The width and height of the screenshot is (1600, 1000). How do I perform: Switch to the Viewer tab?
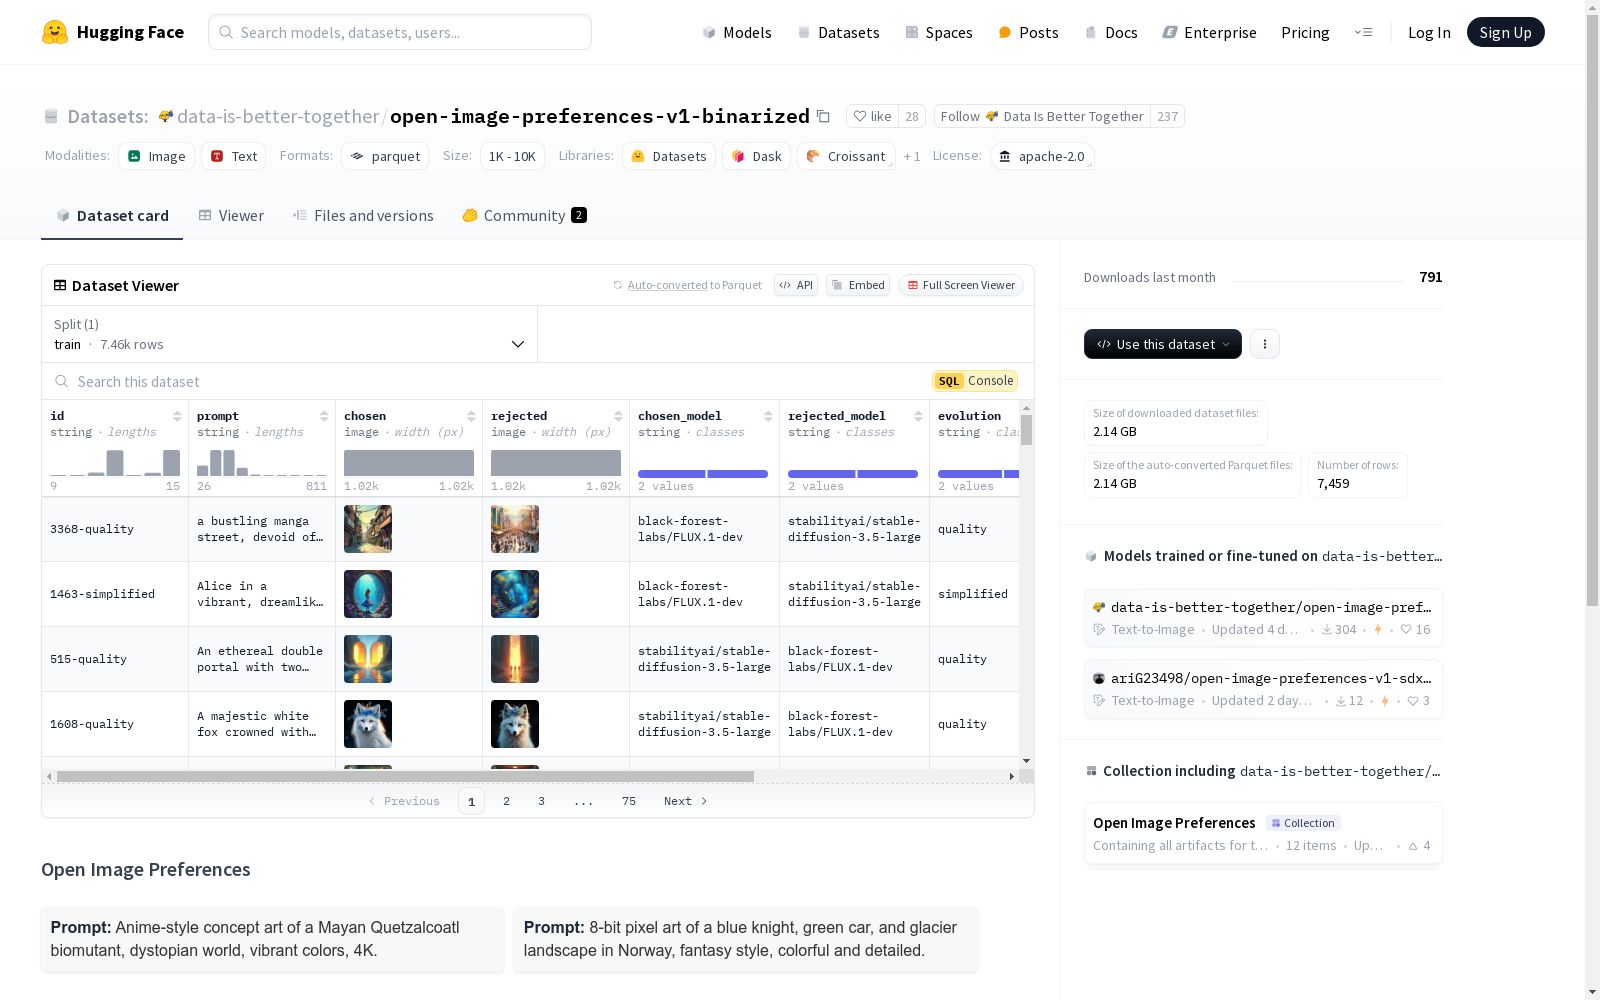[231, 216]
